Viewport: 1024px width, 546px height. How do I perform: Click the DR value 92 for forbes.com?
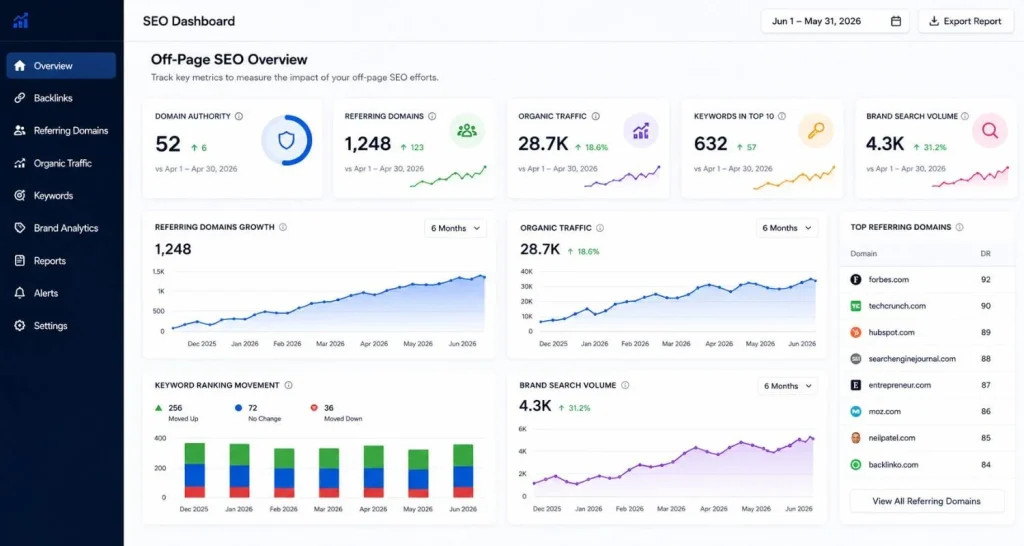985,280
